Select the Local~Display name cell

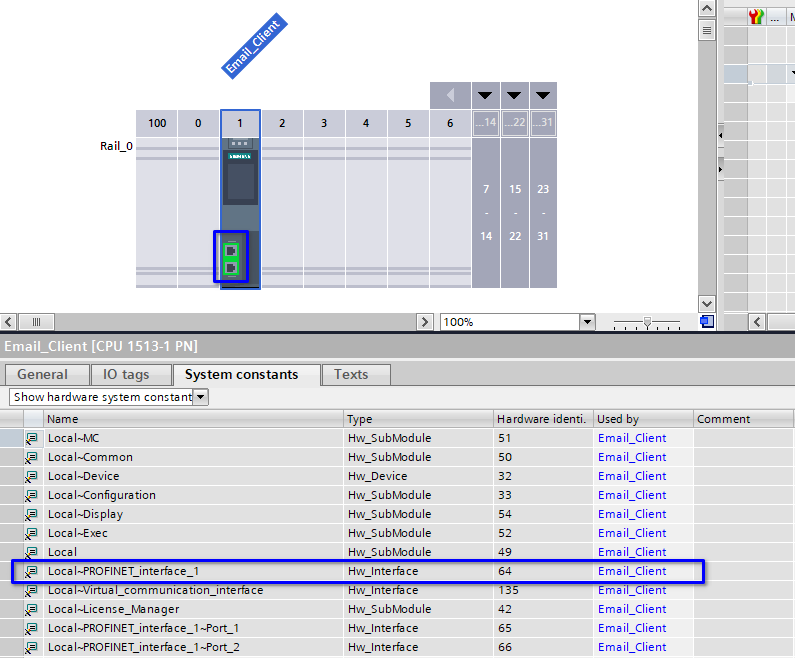tap(194, 514)
